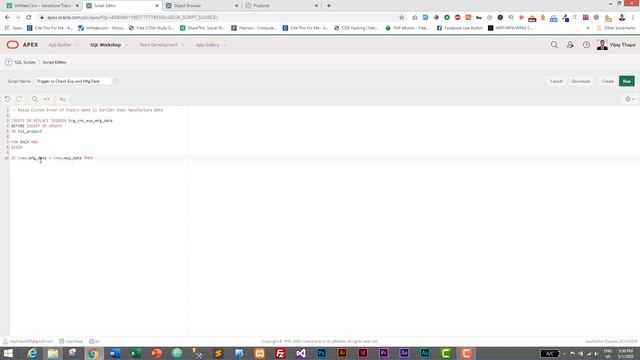Viewport: 640px width, 360px height.
Task: Open a new browser tab
Action: click(329, 6)
